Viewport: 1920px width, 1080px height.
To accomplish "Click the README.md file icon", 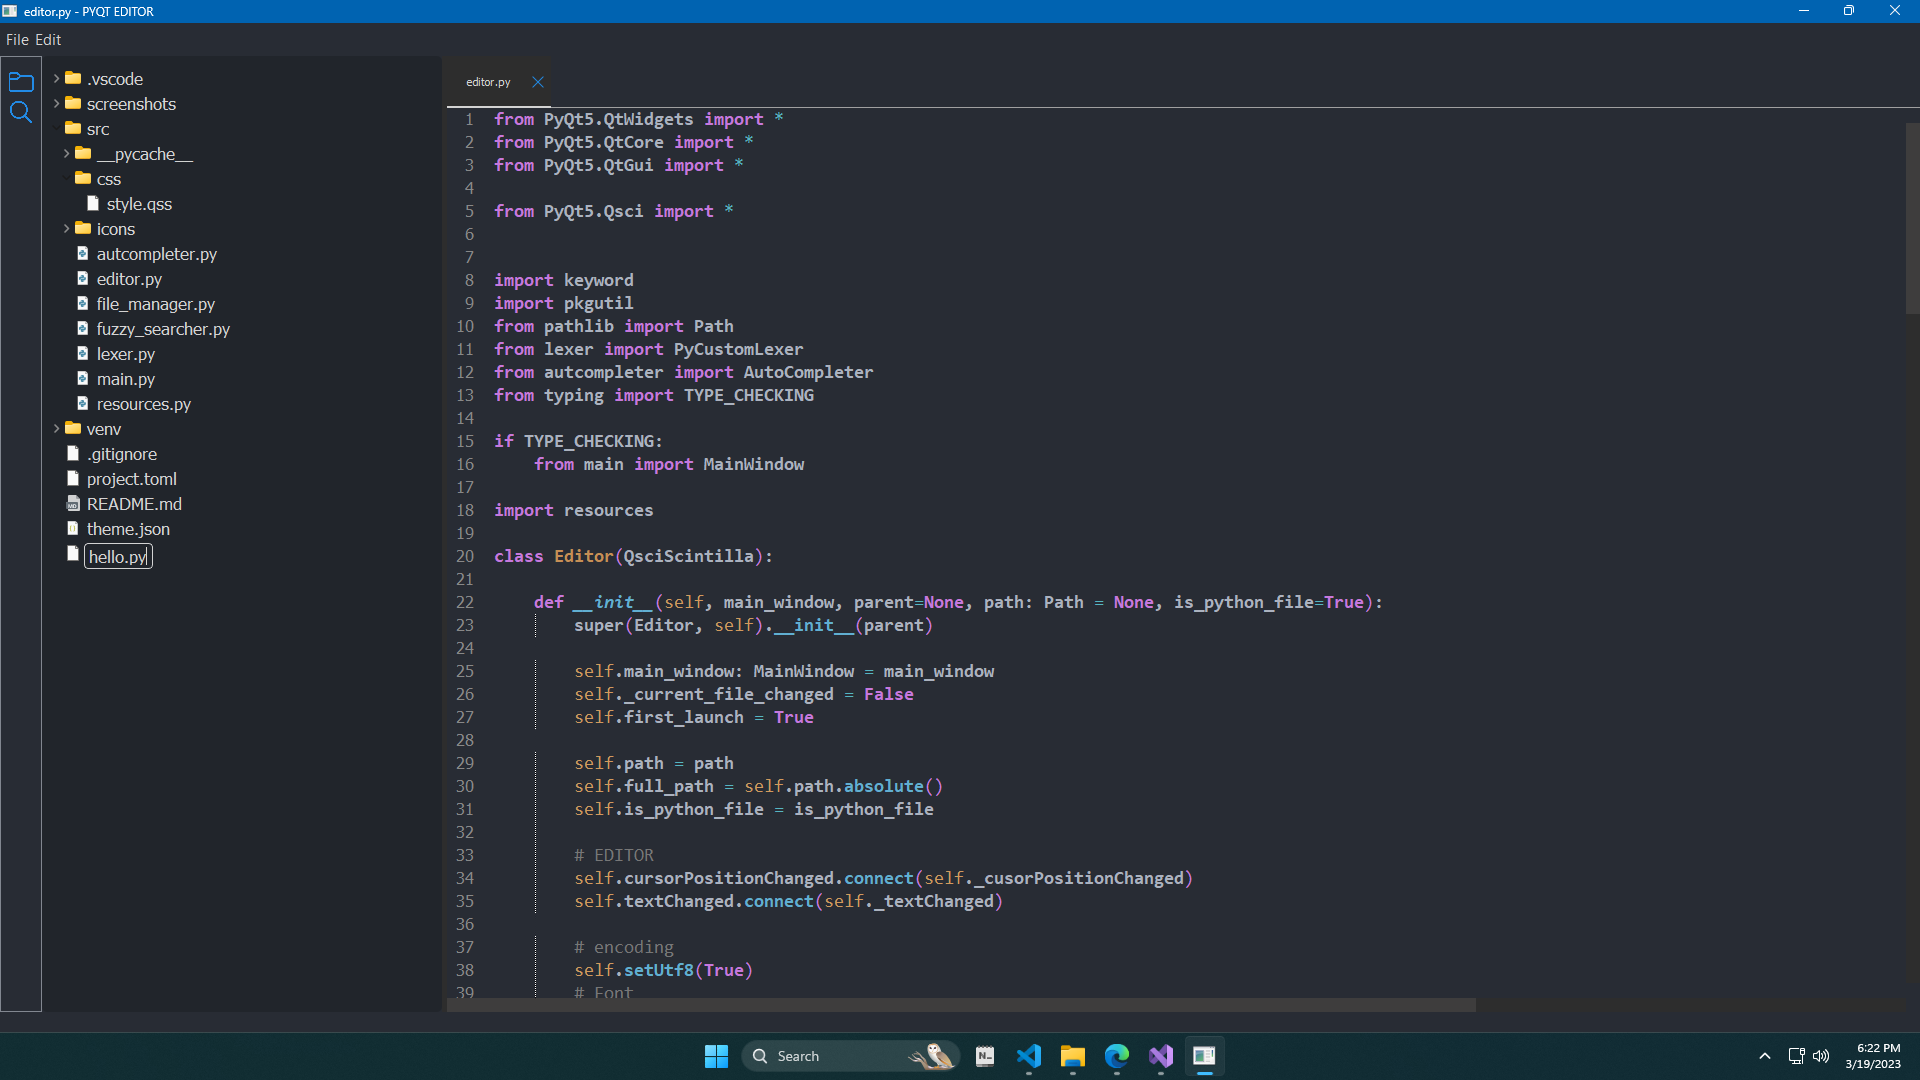I will click(73, 504).
